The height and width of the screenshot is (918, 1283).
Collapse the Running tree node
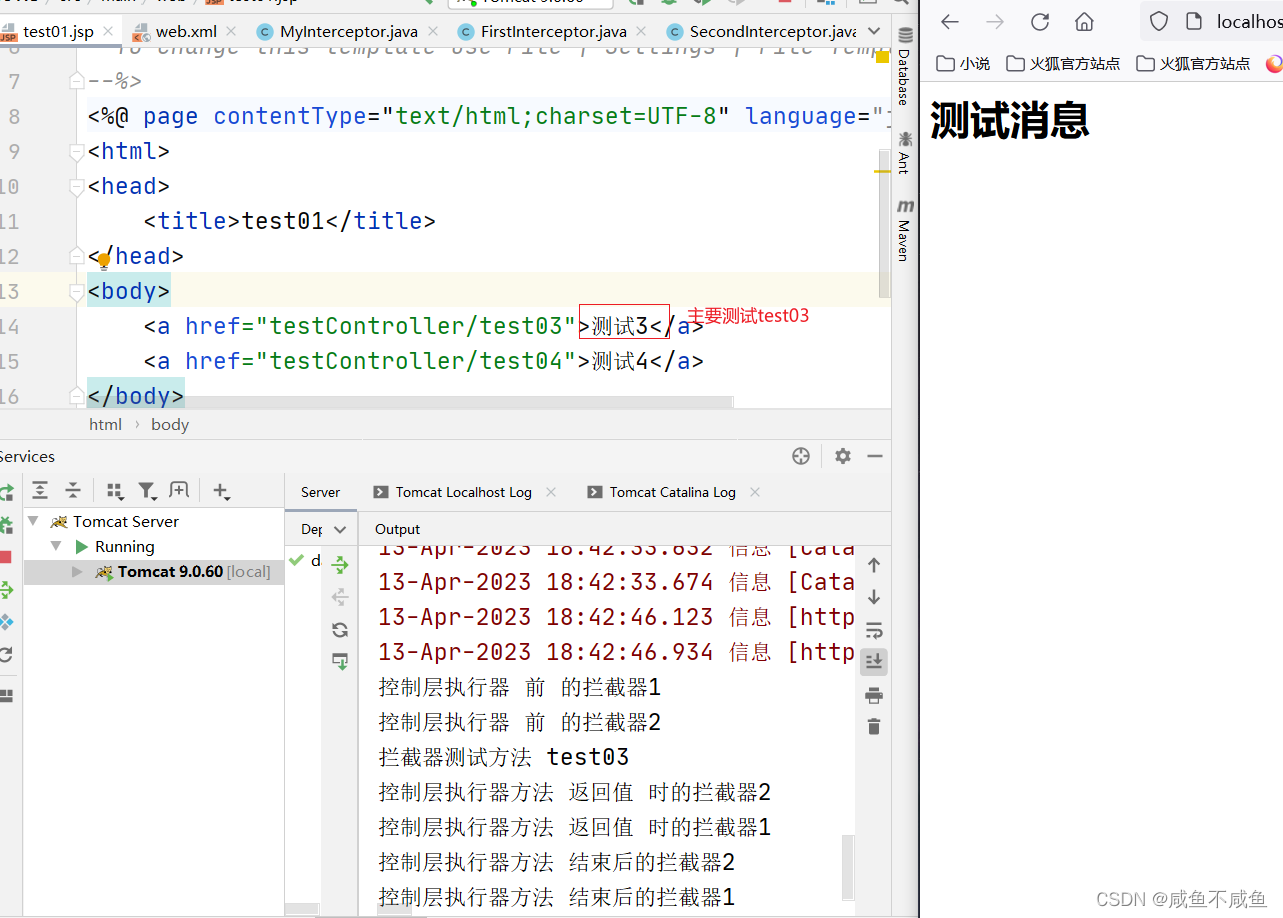[57, 546]
